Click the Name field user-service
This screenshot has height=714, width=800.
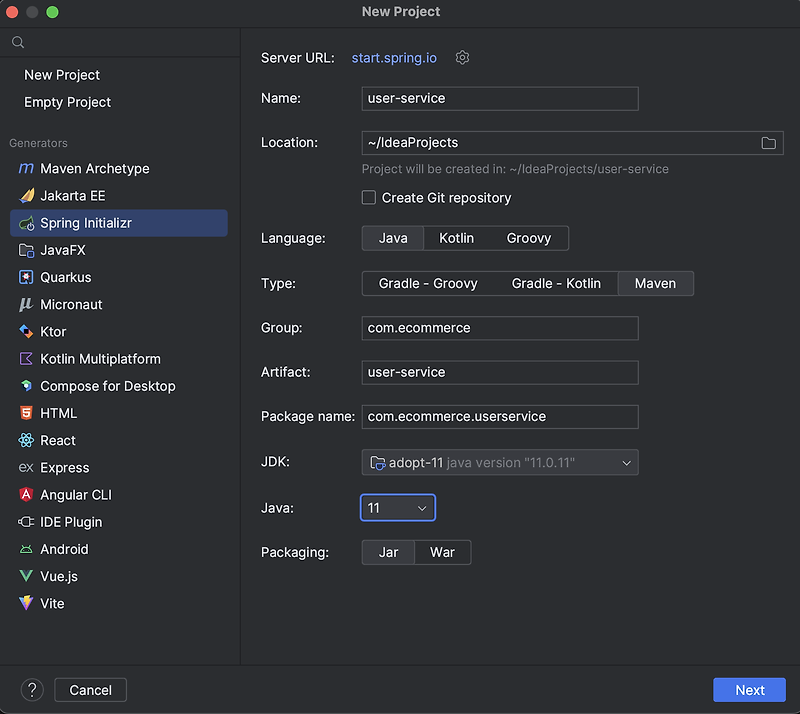500,99
